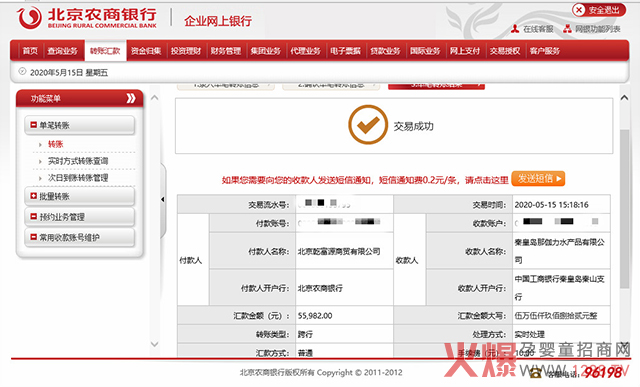
Task: Click payer name 北京乾富源商贸有限公司
Action: pyautogui.click(x=339, y=251)
